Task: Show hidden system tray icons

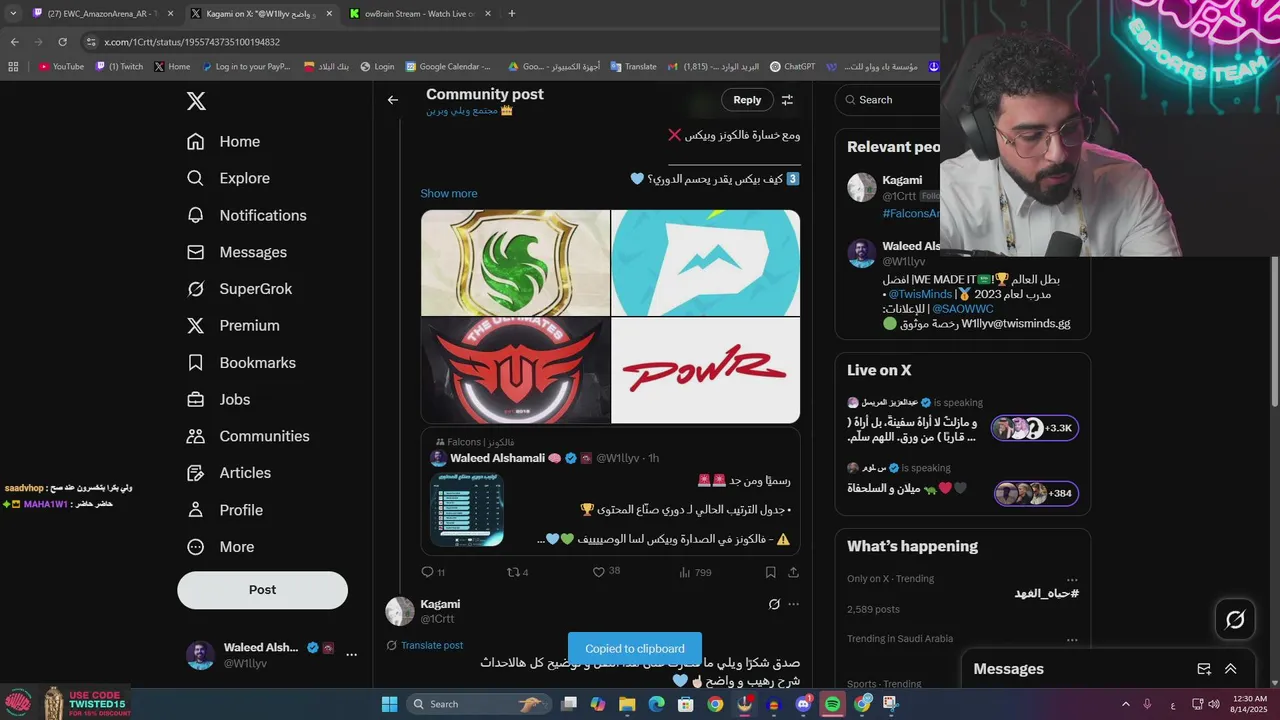Action: click(x=1125, y=704)
